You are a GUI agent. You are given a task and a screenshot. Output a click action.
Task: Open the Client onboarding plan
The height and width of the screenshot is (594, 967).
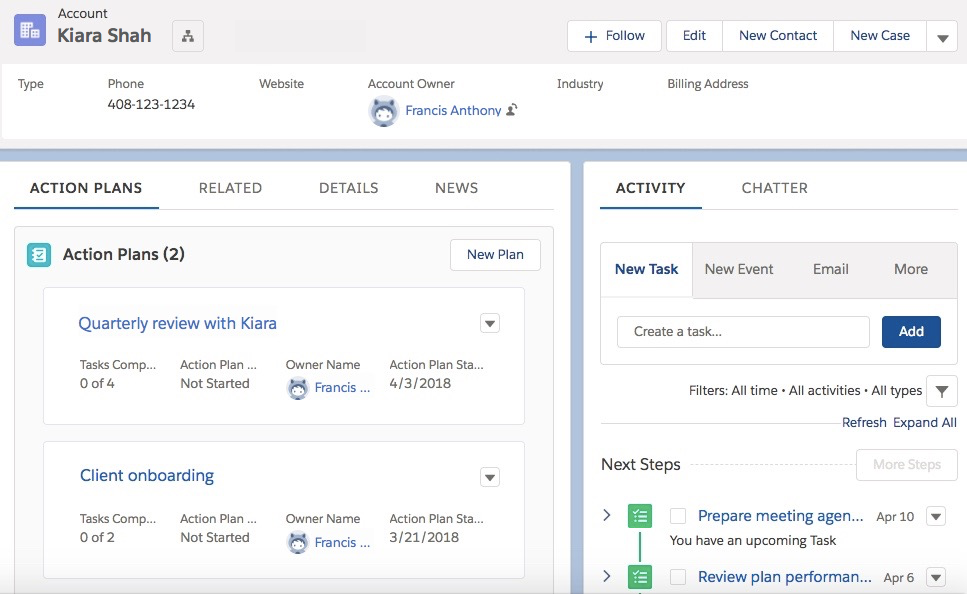147,476
